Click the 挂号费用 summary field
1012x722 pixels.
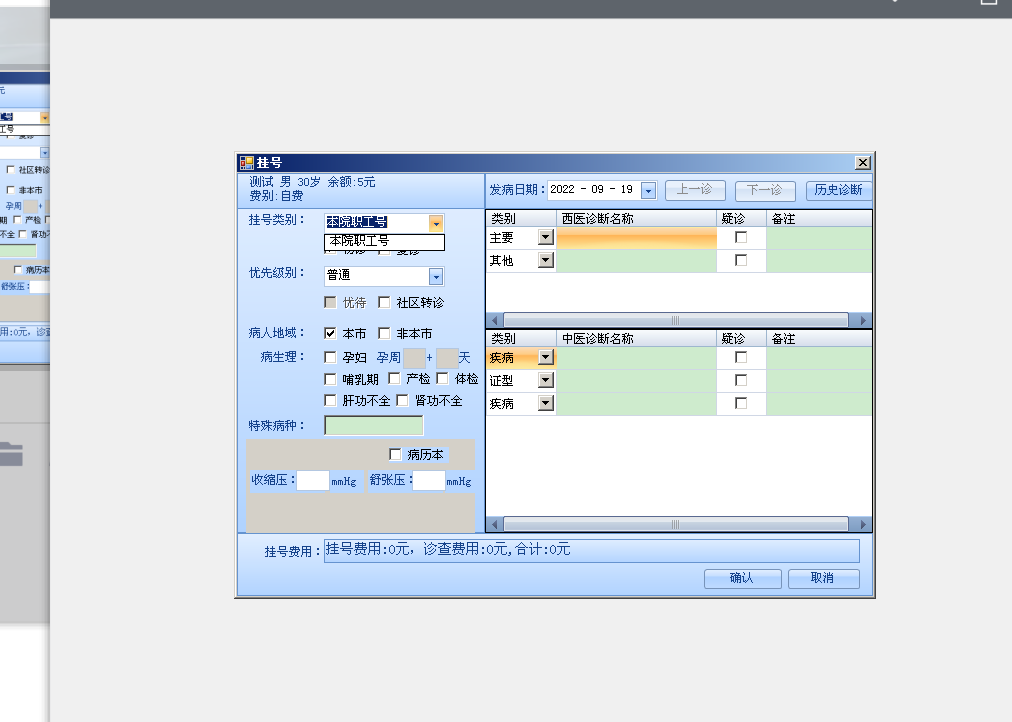pos(592,550)
